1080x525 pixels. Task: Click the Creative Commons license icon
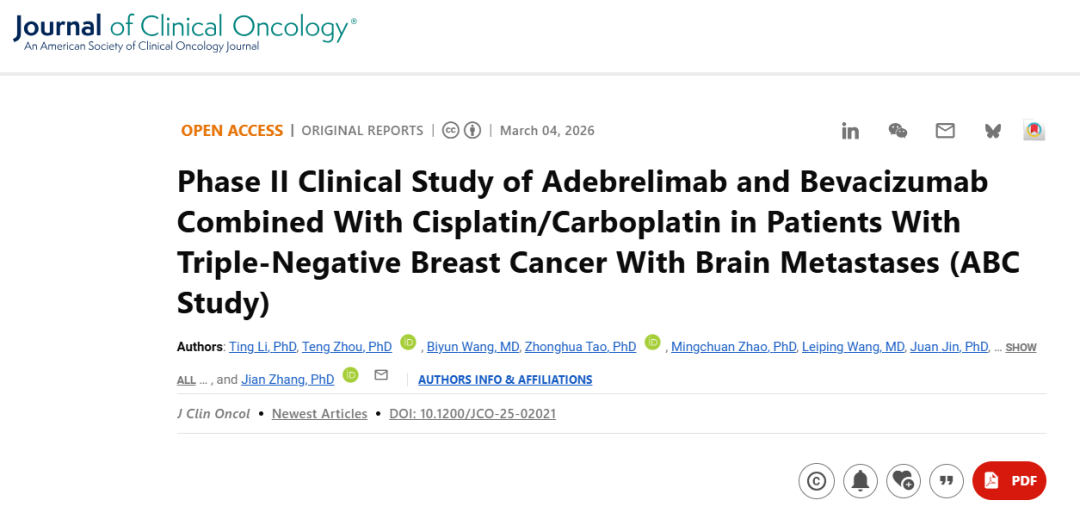(x=462, y=131)
